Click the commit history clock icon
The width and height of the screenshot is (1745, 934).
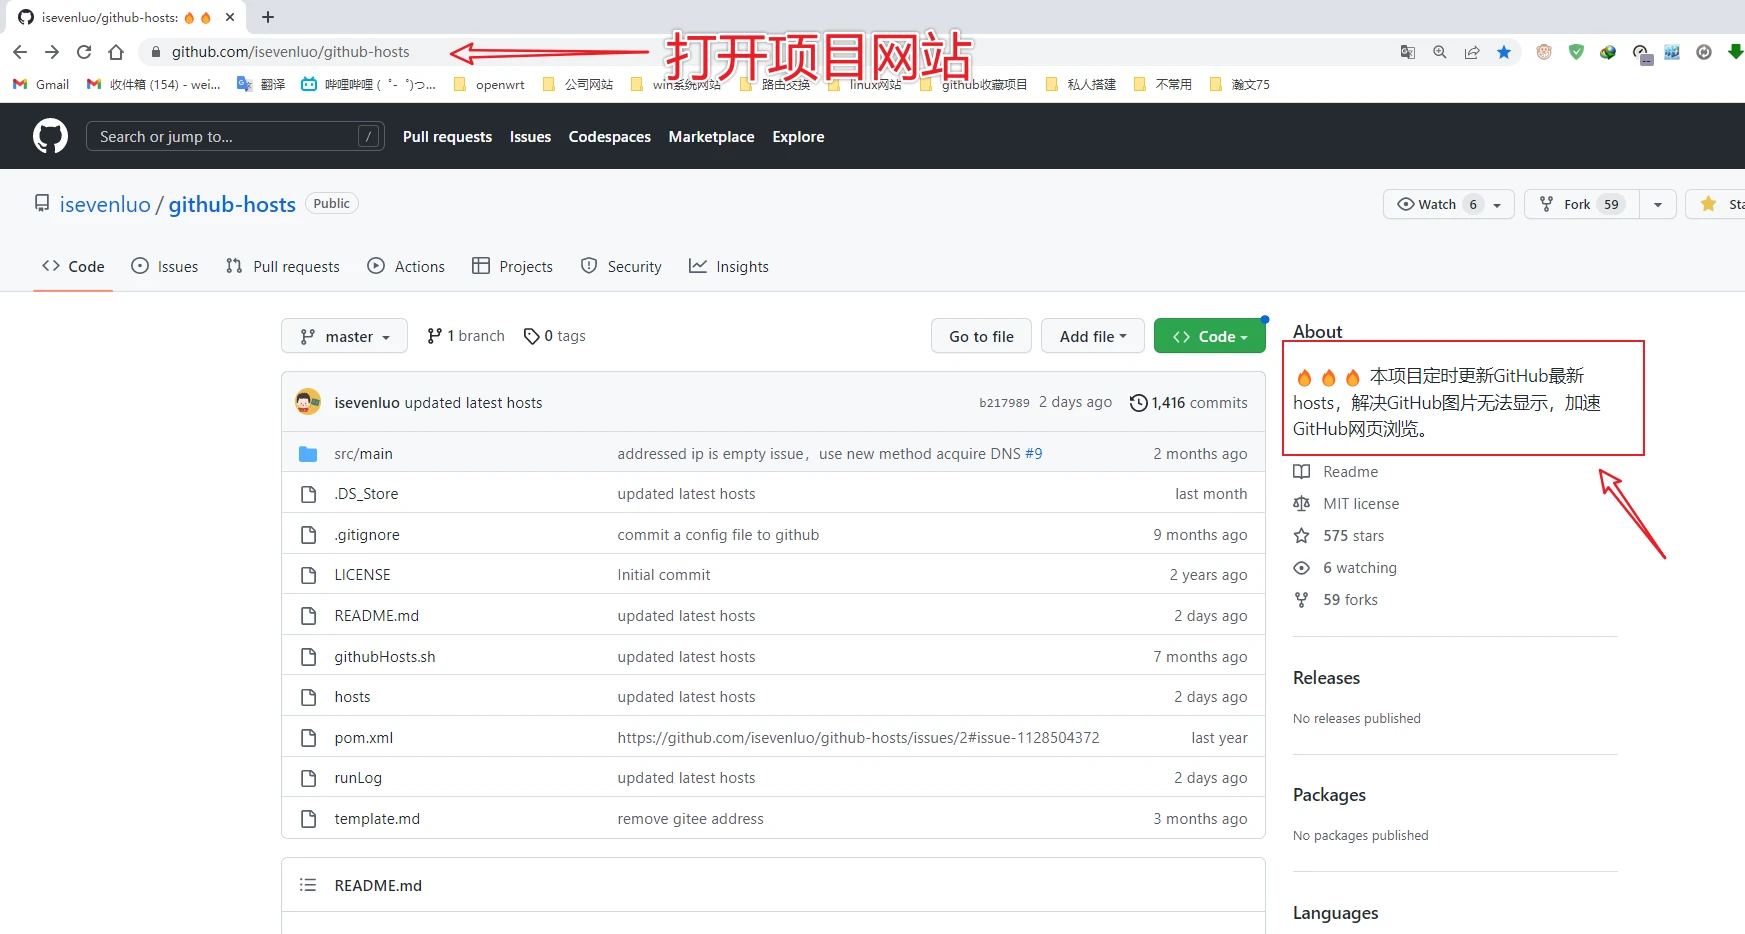(1138, 403)
